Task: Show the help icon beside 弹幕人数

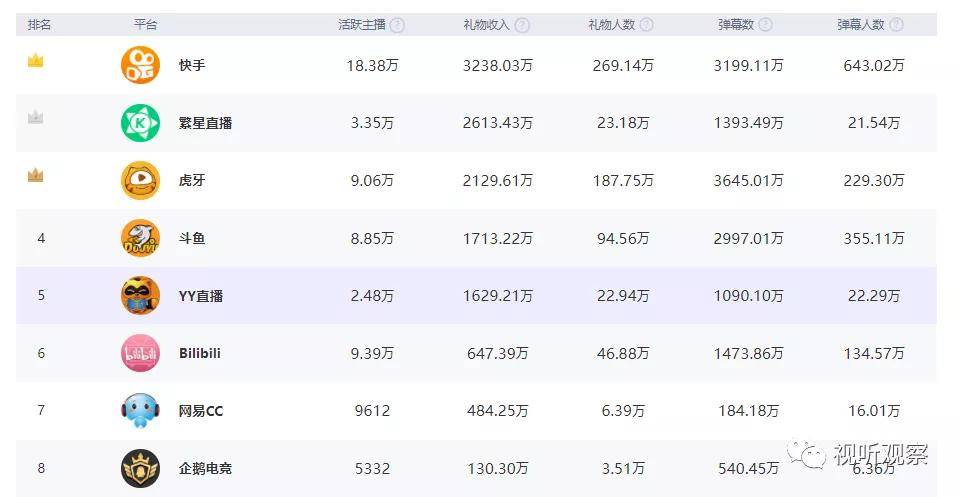Action: pos(896,25)
